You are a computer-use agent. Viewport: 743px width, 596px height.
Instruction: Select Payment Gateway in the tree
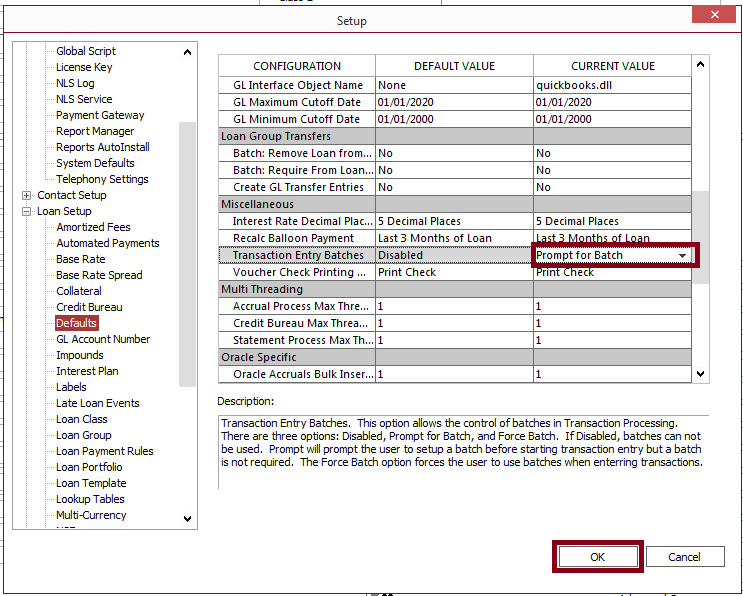point(100,115)
